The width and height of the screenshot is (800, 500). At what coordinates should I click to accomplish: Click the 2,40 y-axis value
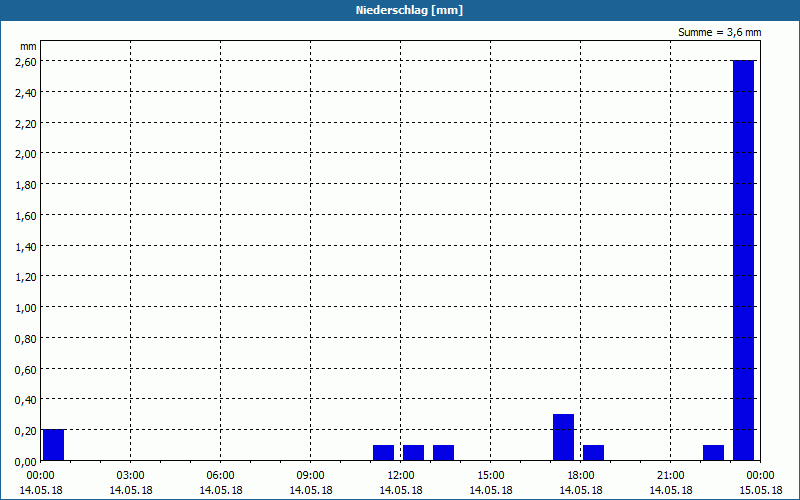click(28, 92)
